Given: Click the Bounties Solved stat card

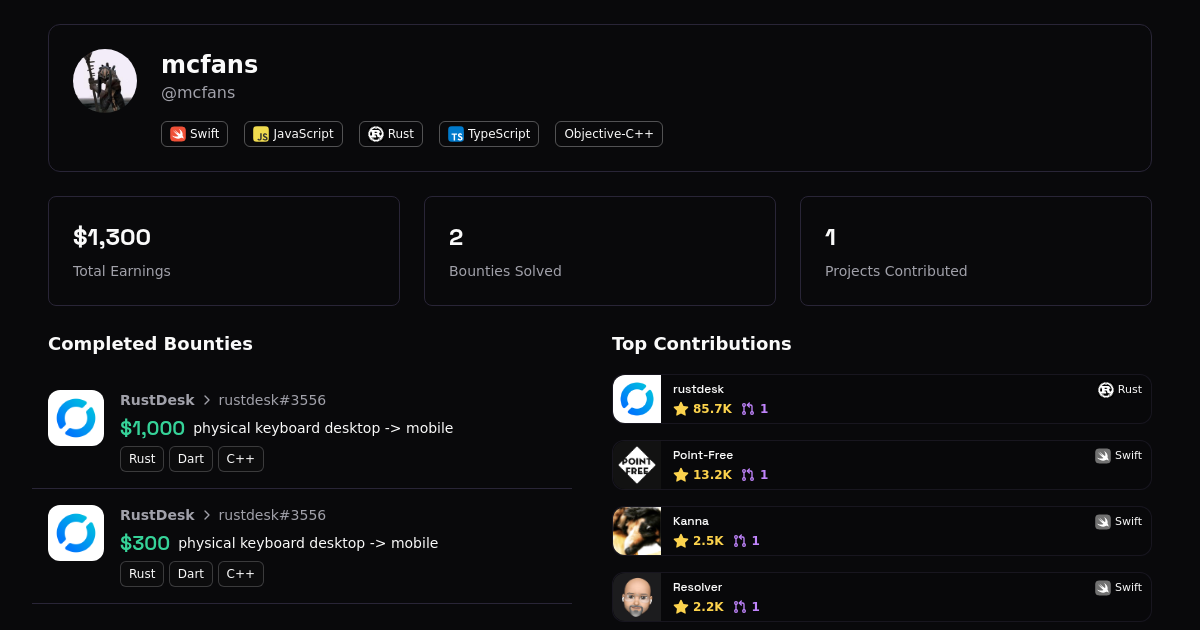Looking at the screenshot, I should pos(600,251).
